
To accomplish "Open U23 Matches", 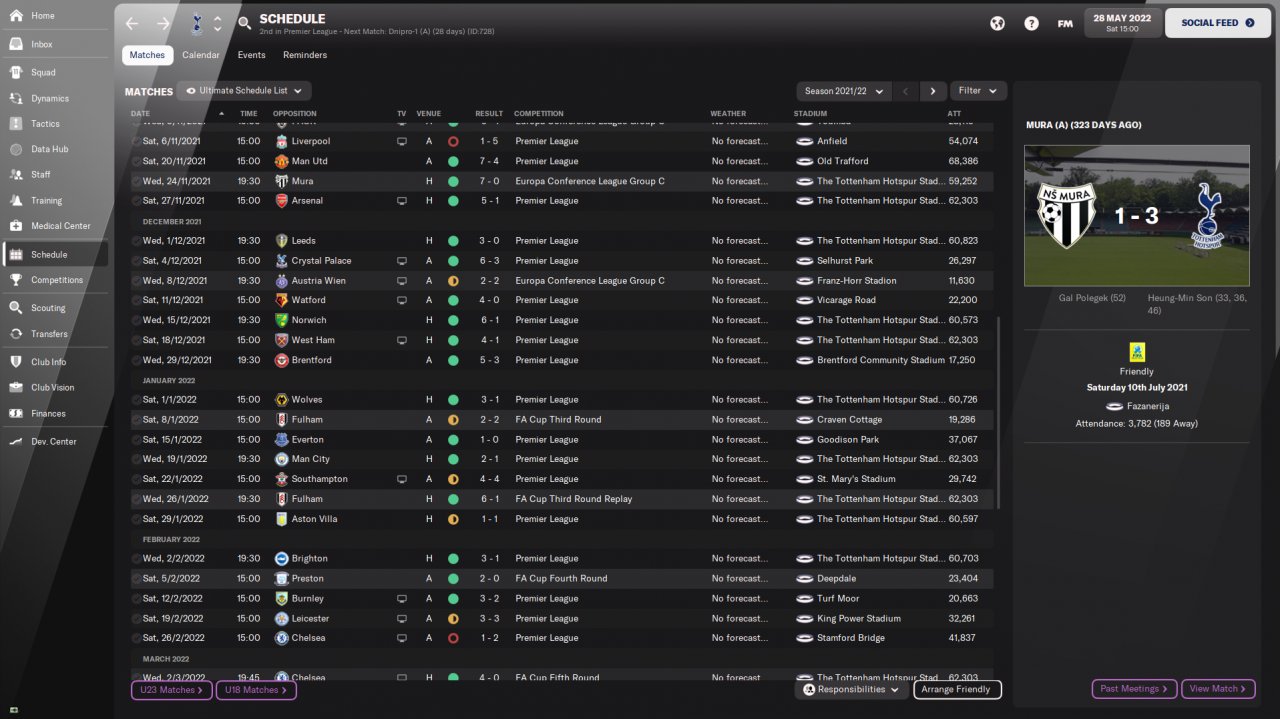I will 171,690.
